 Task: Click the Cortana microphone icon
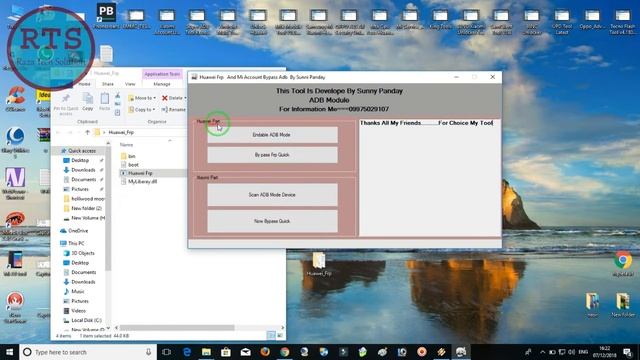(149, 352)
